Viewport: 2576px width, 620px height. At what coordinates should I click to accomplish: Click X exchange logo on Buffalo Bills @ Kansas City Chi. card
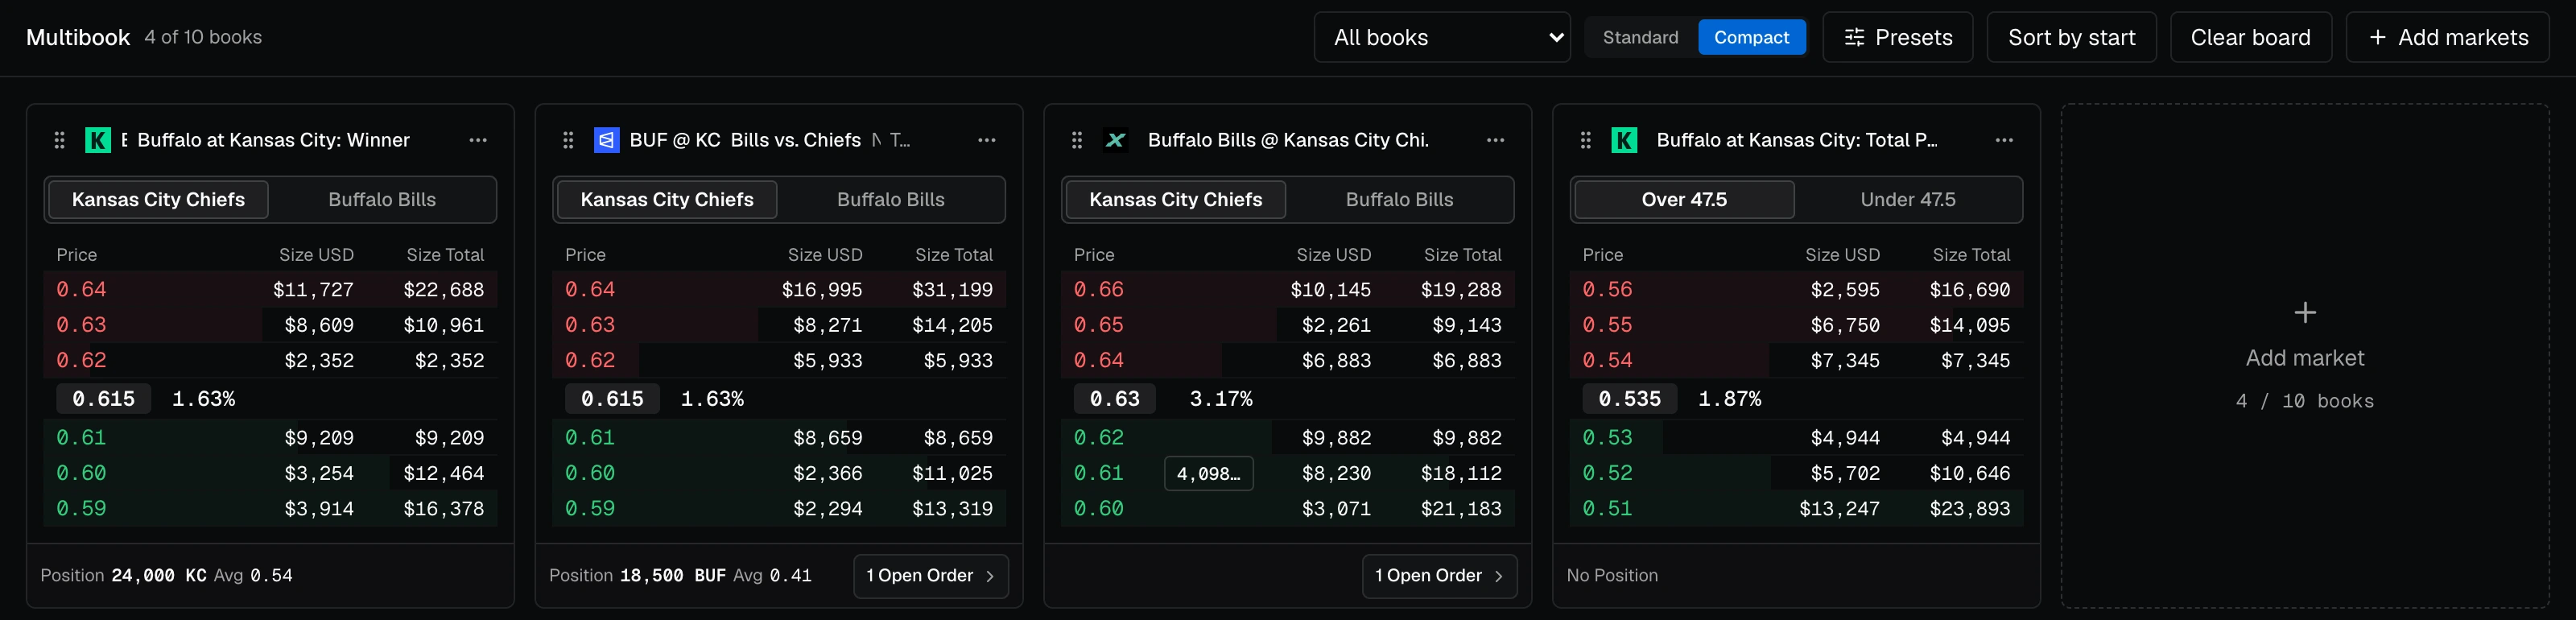tap(1116, 140)
